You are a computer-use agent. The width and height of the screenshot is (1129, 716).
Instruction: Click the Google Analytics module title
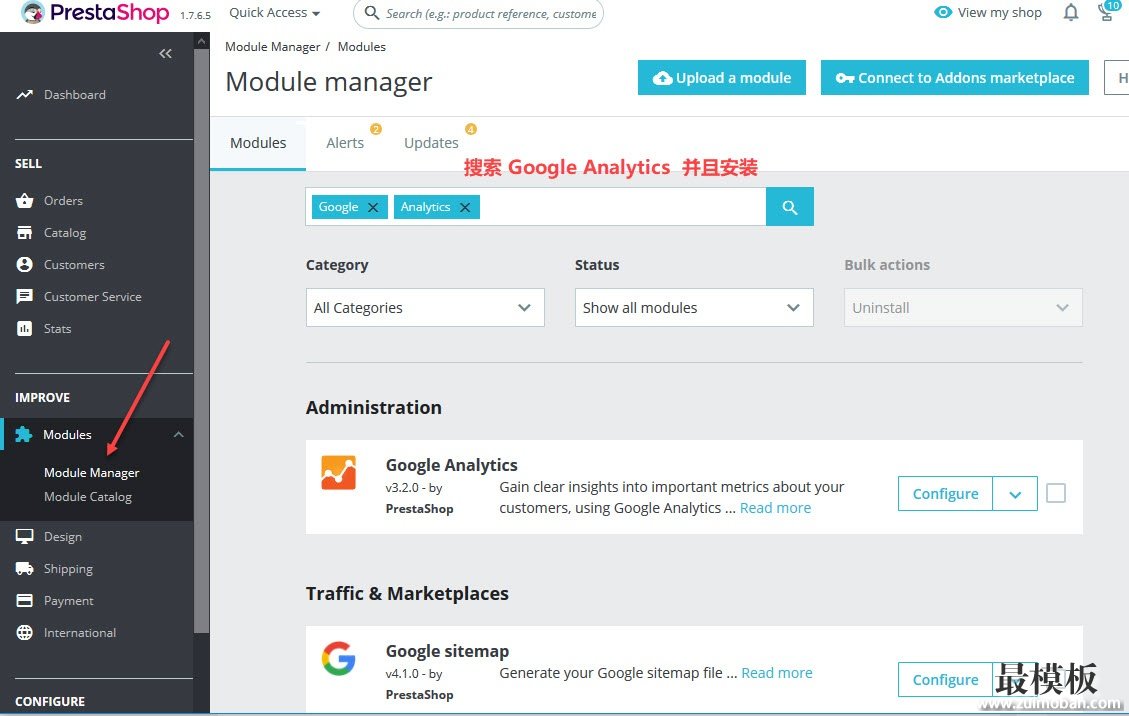(x=451, y=465)
